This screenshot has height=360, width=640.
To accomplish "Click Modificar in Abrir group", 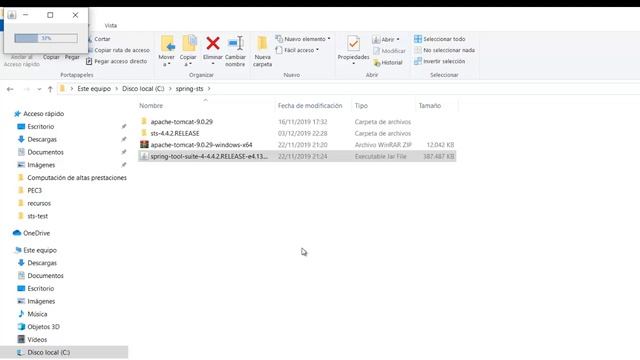I will (x=389, y=51).
